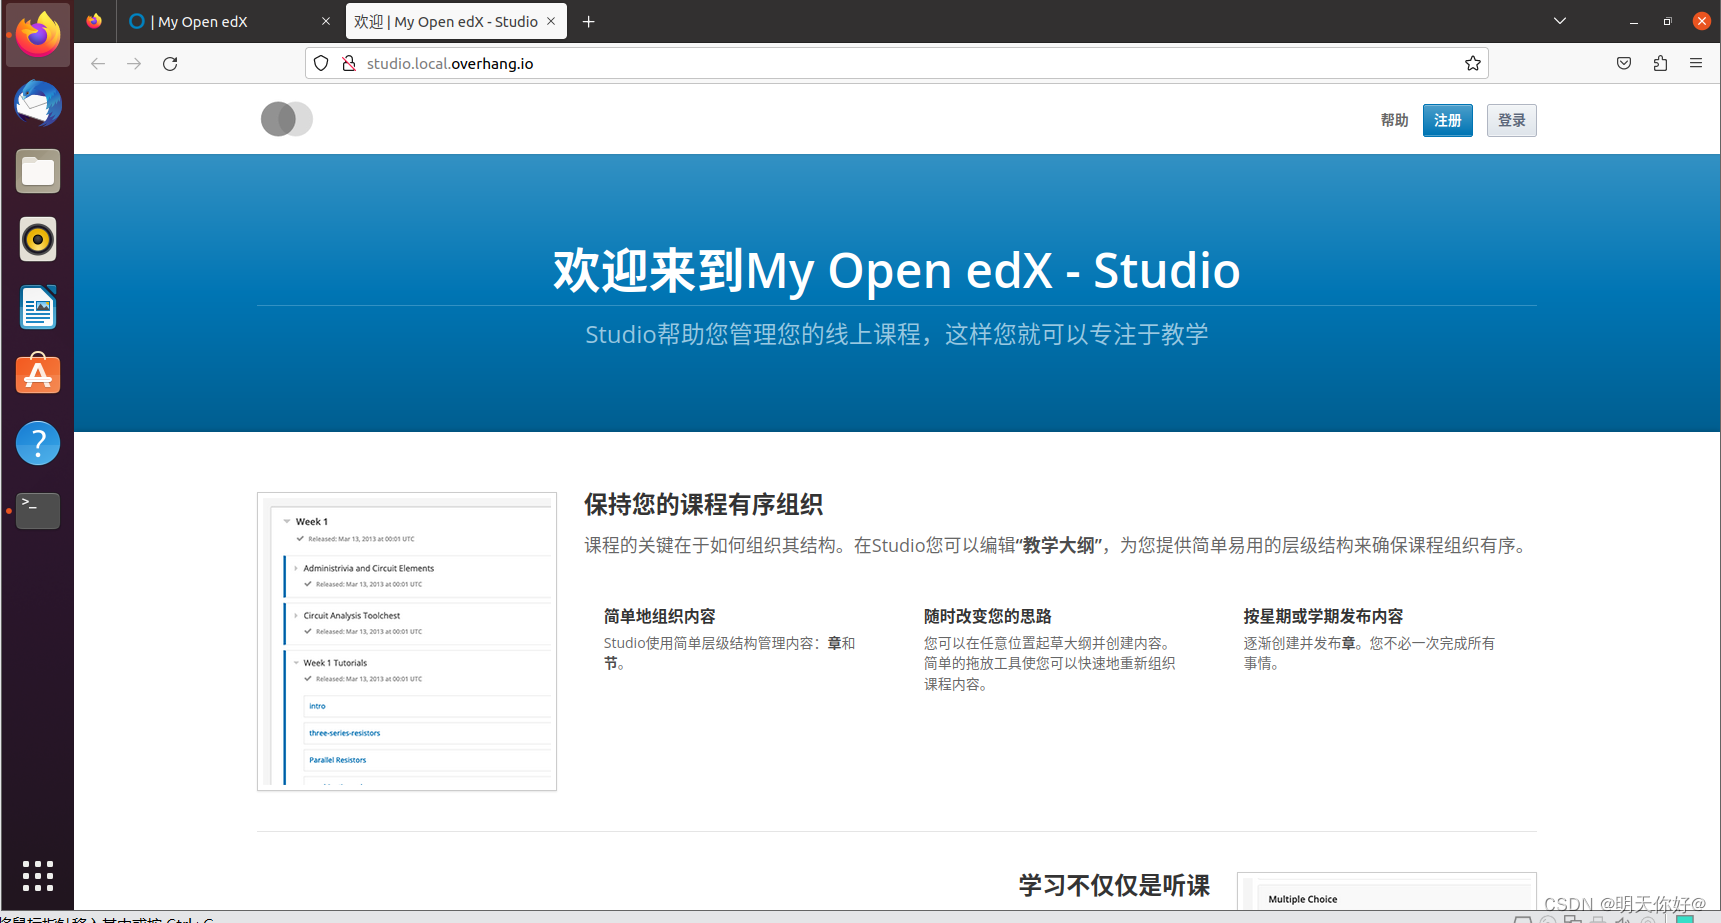Bookmark the page with the star icon
Screen dimensions: 1721x923
(1472, 63)
